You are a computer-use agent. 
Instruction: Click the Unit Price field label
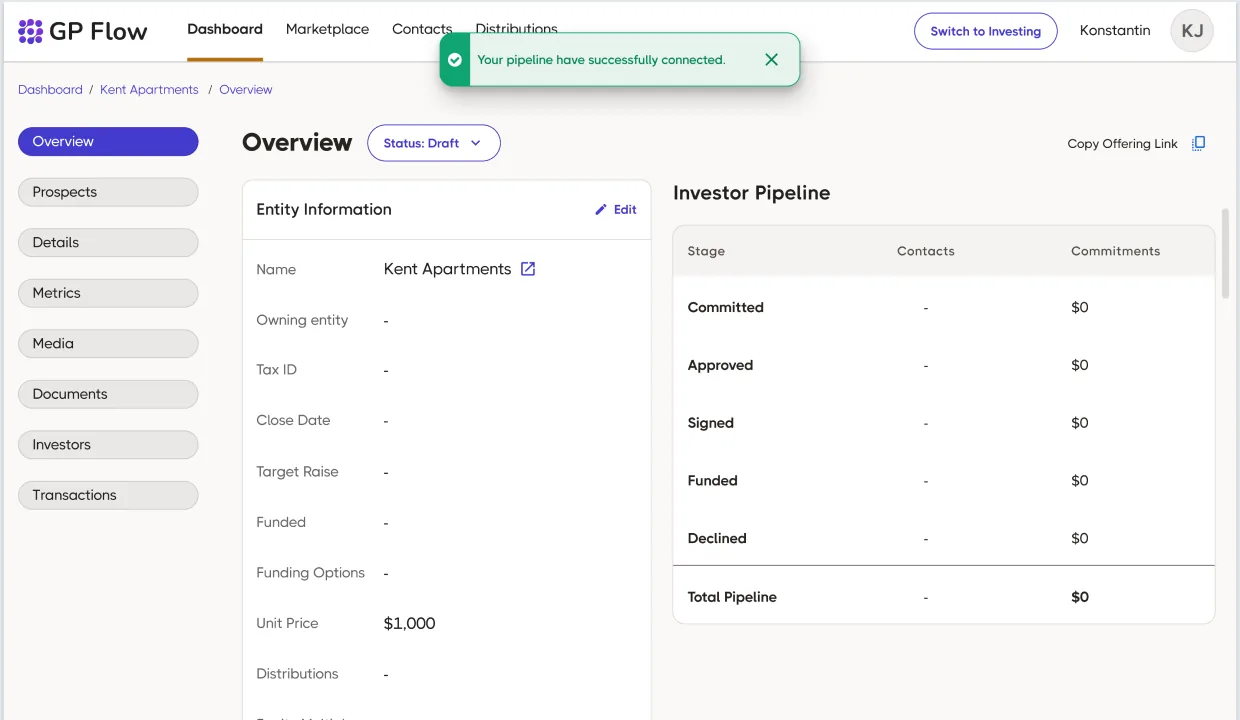pyautogui.click(x=287, y=623)
